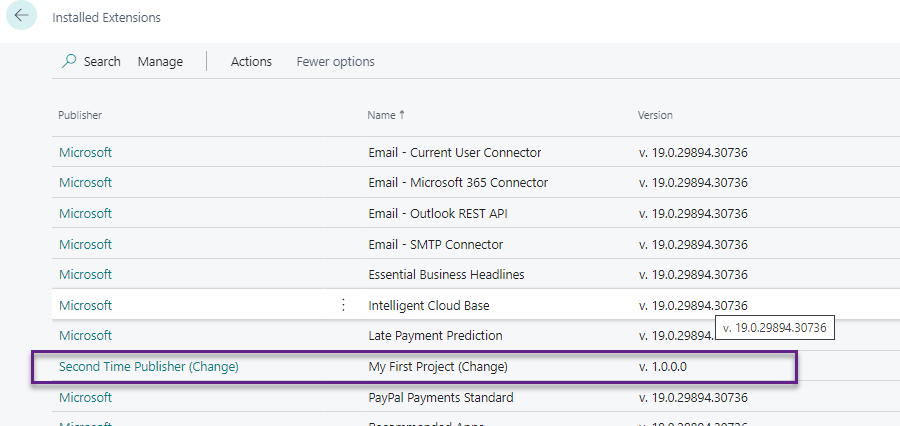The width and height of the screenshot is (900, 426).
Task: Click the Search magnifier icon
Action: [69, 61]
